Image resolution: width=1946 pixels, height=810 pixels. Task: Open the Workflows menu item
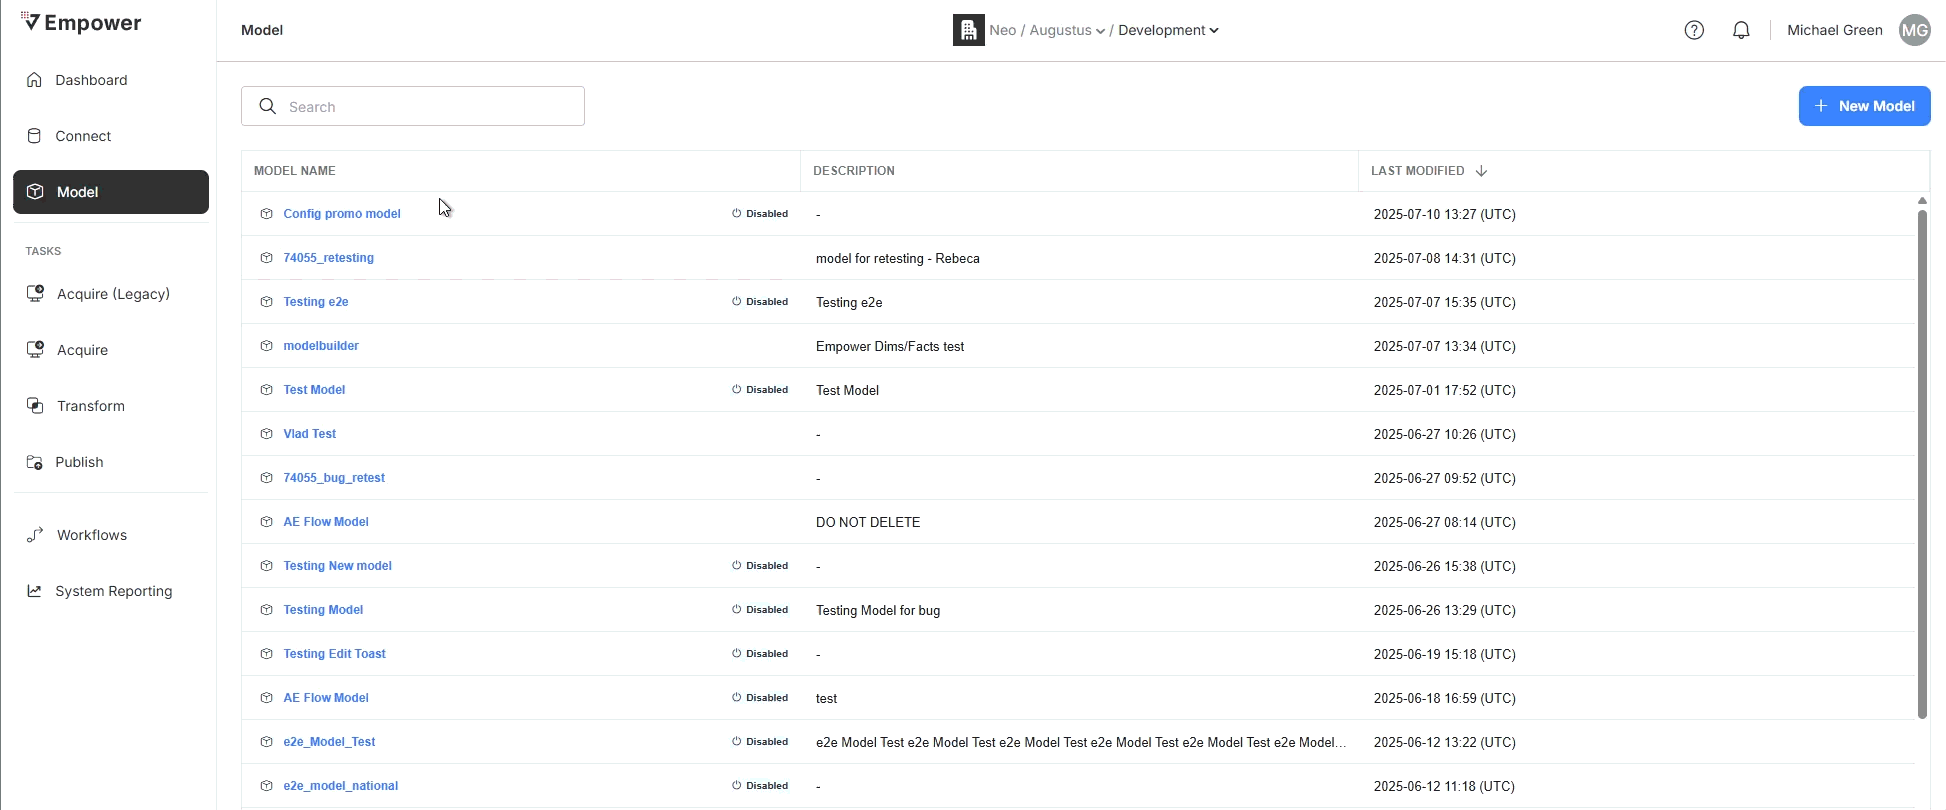point(111,535)
